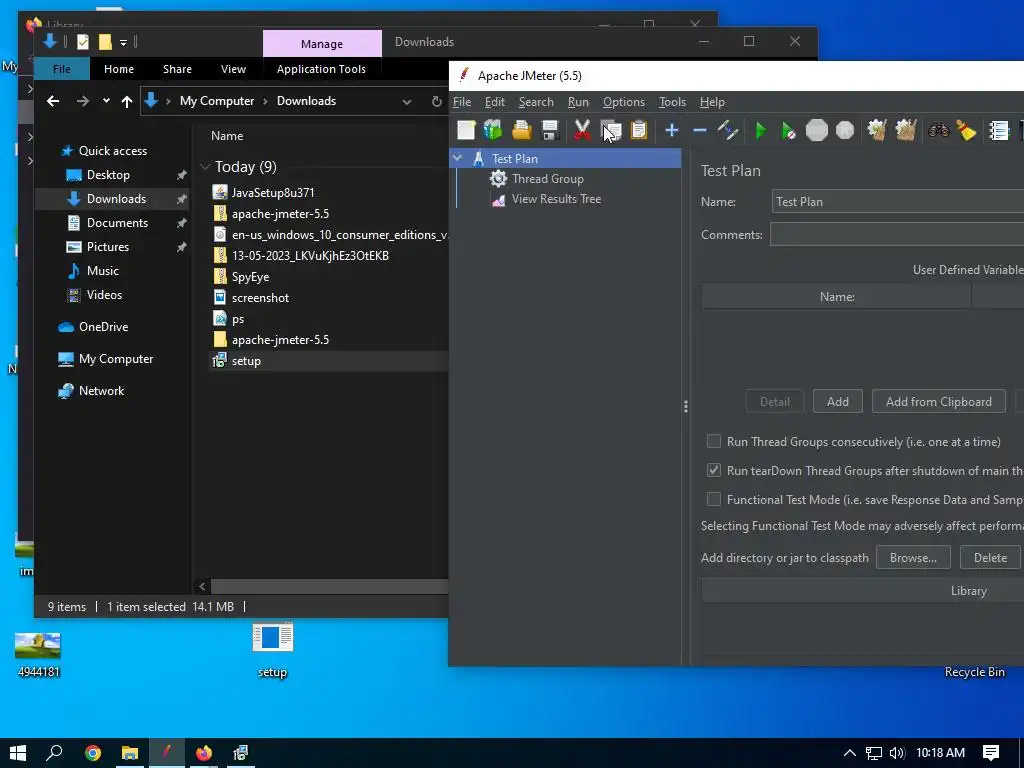The width and height of the screenshot is (1024, 768).
Task: Go back with Explorer back arrow
Action: [53, 101]
